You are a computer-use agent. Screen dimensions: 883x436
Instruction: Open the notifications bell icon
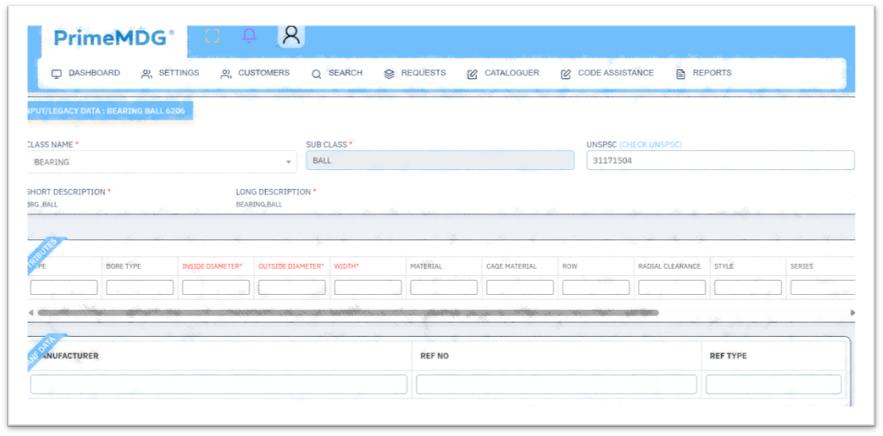coord(250,36)
